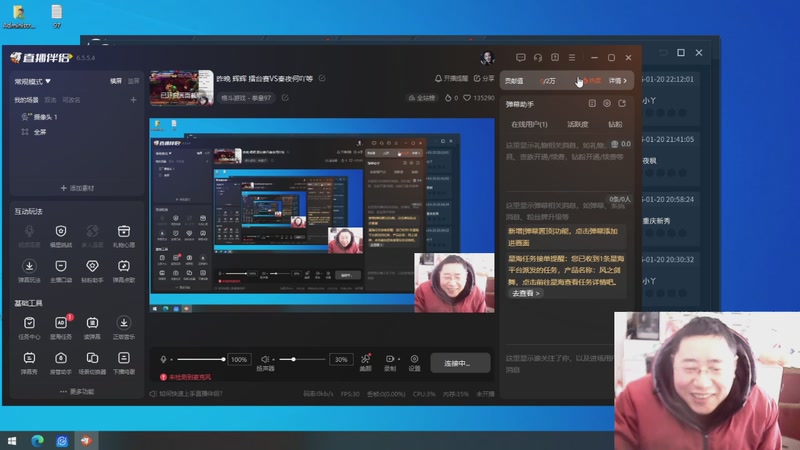Add a new scene with plus icon
Screen dimensions: 800x450
click(x=133, y=100)
